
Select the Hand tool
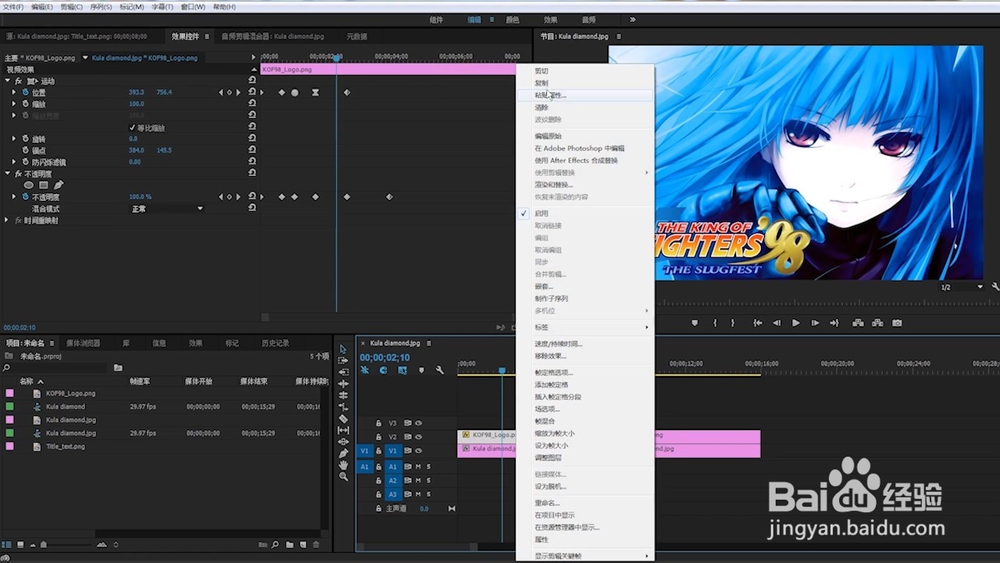tap(343, 465)
